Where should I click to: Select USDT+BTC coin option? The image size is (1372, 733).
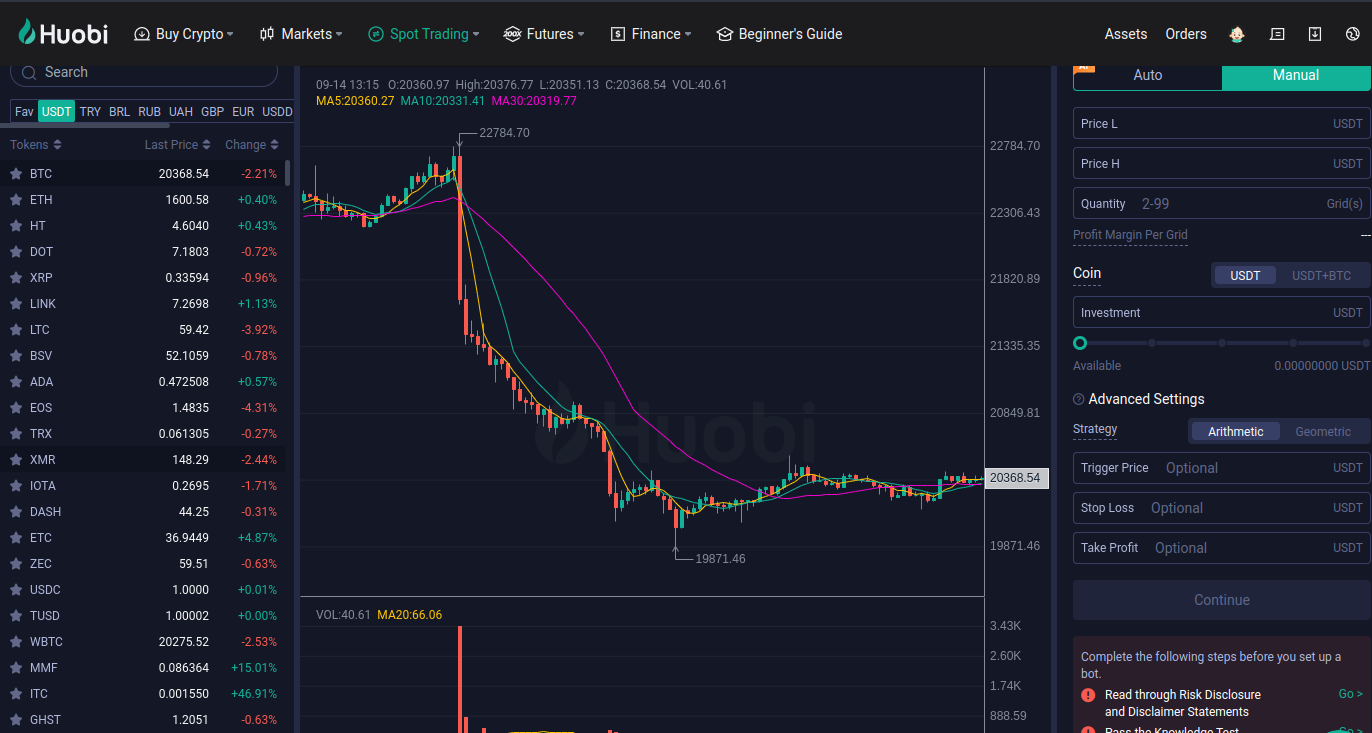pos(1321,276)
